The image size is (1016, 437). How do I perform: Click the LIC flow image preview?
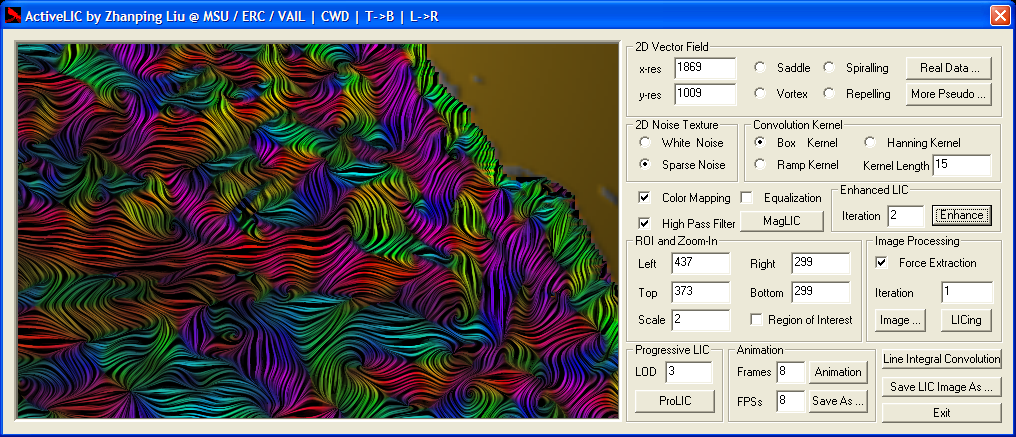(x=317, y=230)
